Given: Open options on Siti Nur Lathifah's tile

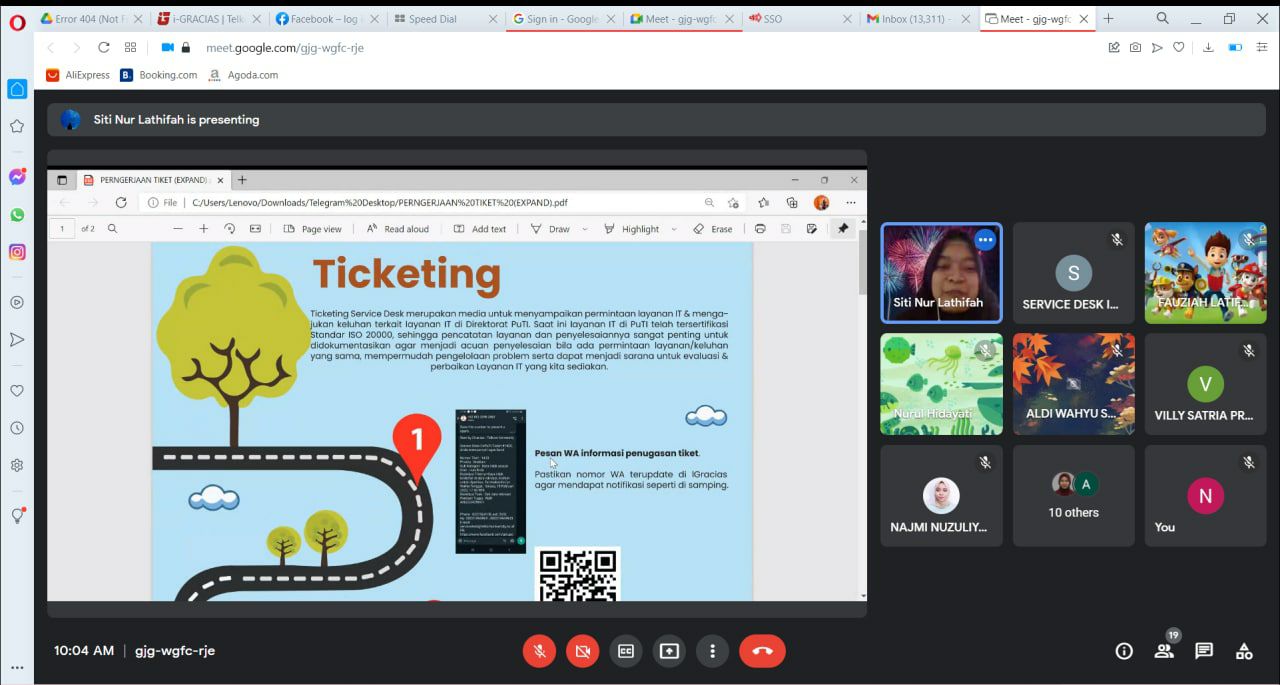Looking at the screenshot, I should coord(985,240).
